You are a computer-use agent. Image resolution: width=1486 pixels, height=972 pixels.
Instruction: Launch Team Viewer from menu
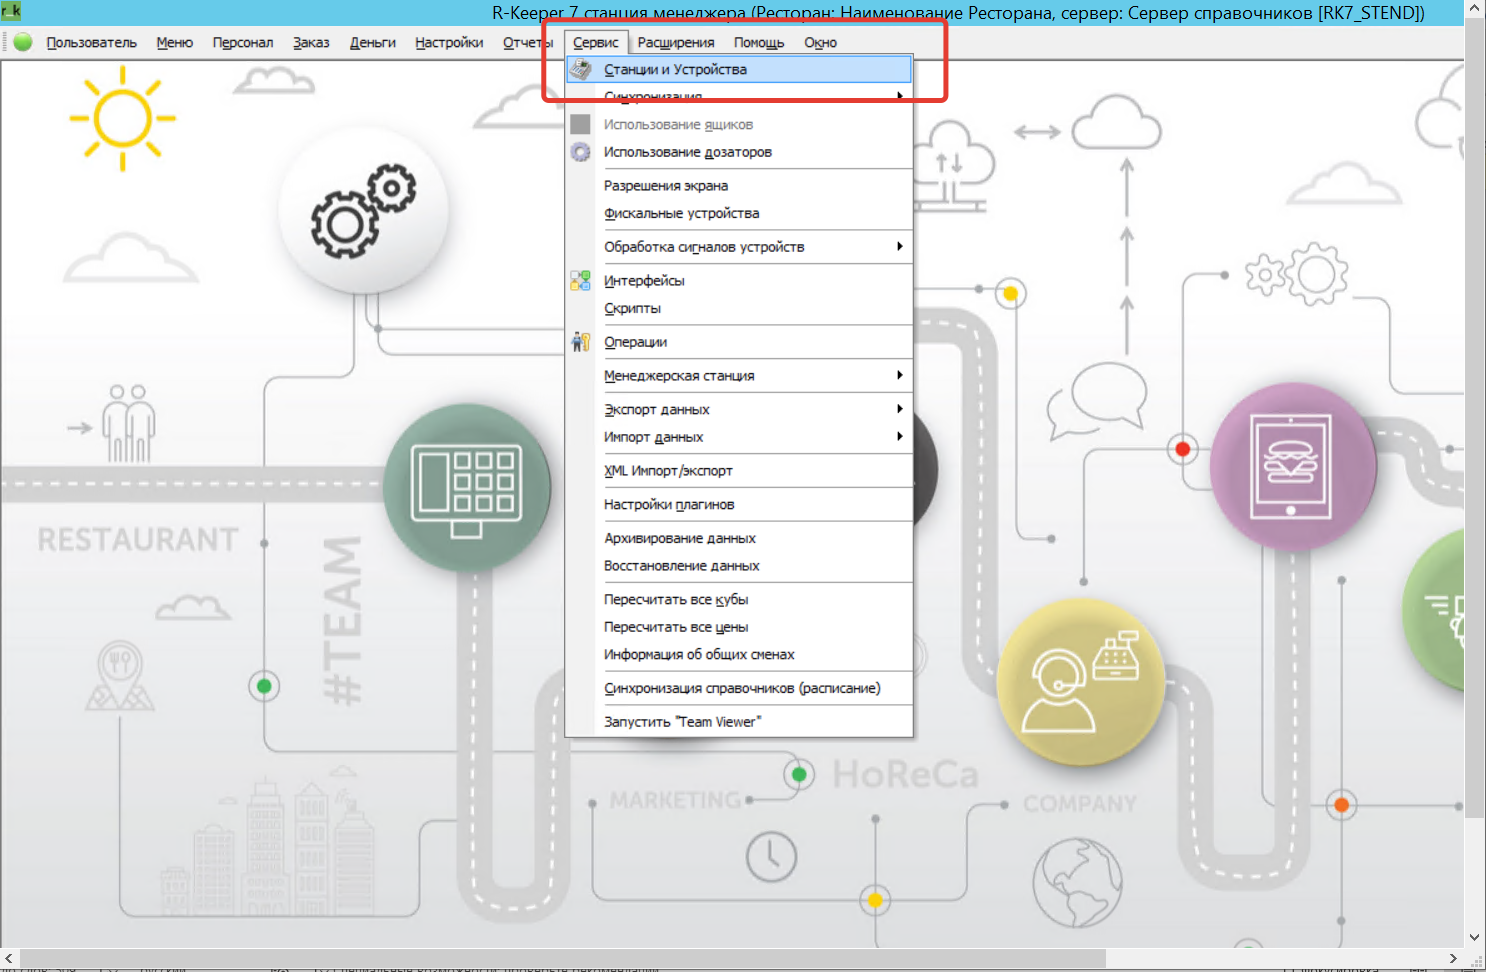682,722
